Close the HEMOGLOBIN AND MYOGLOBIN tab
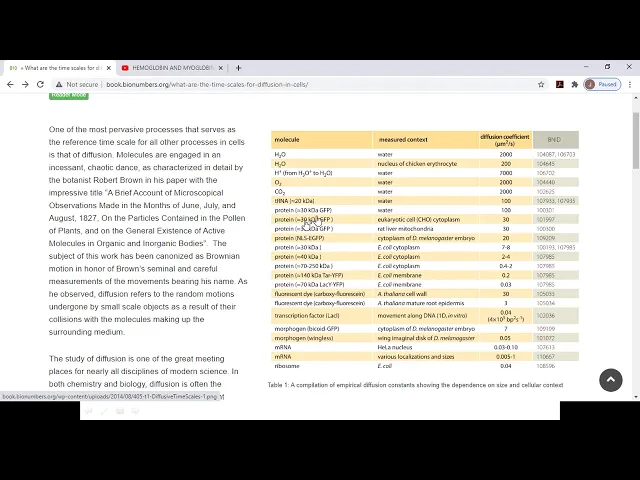640x480 pixels. (220, 68)
